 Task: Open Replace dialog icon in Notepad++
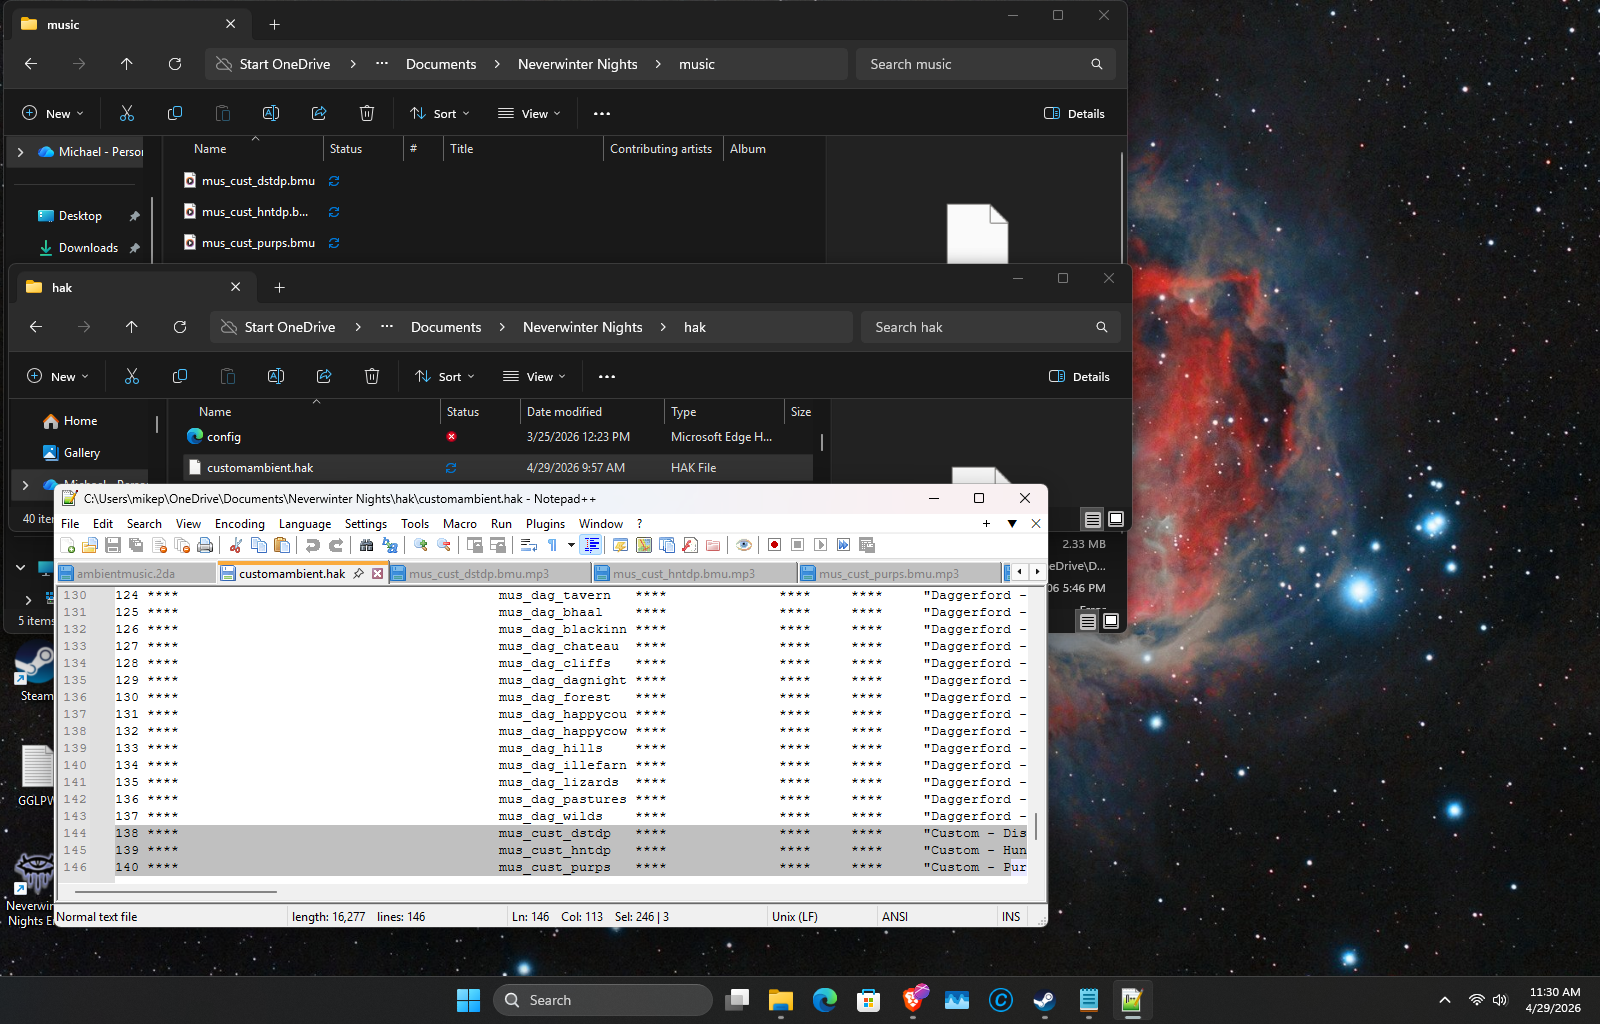[390, 545]
